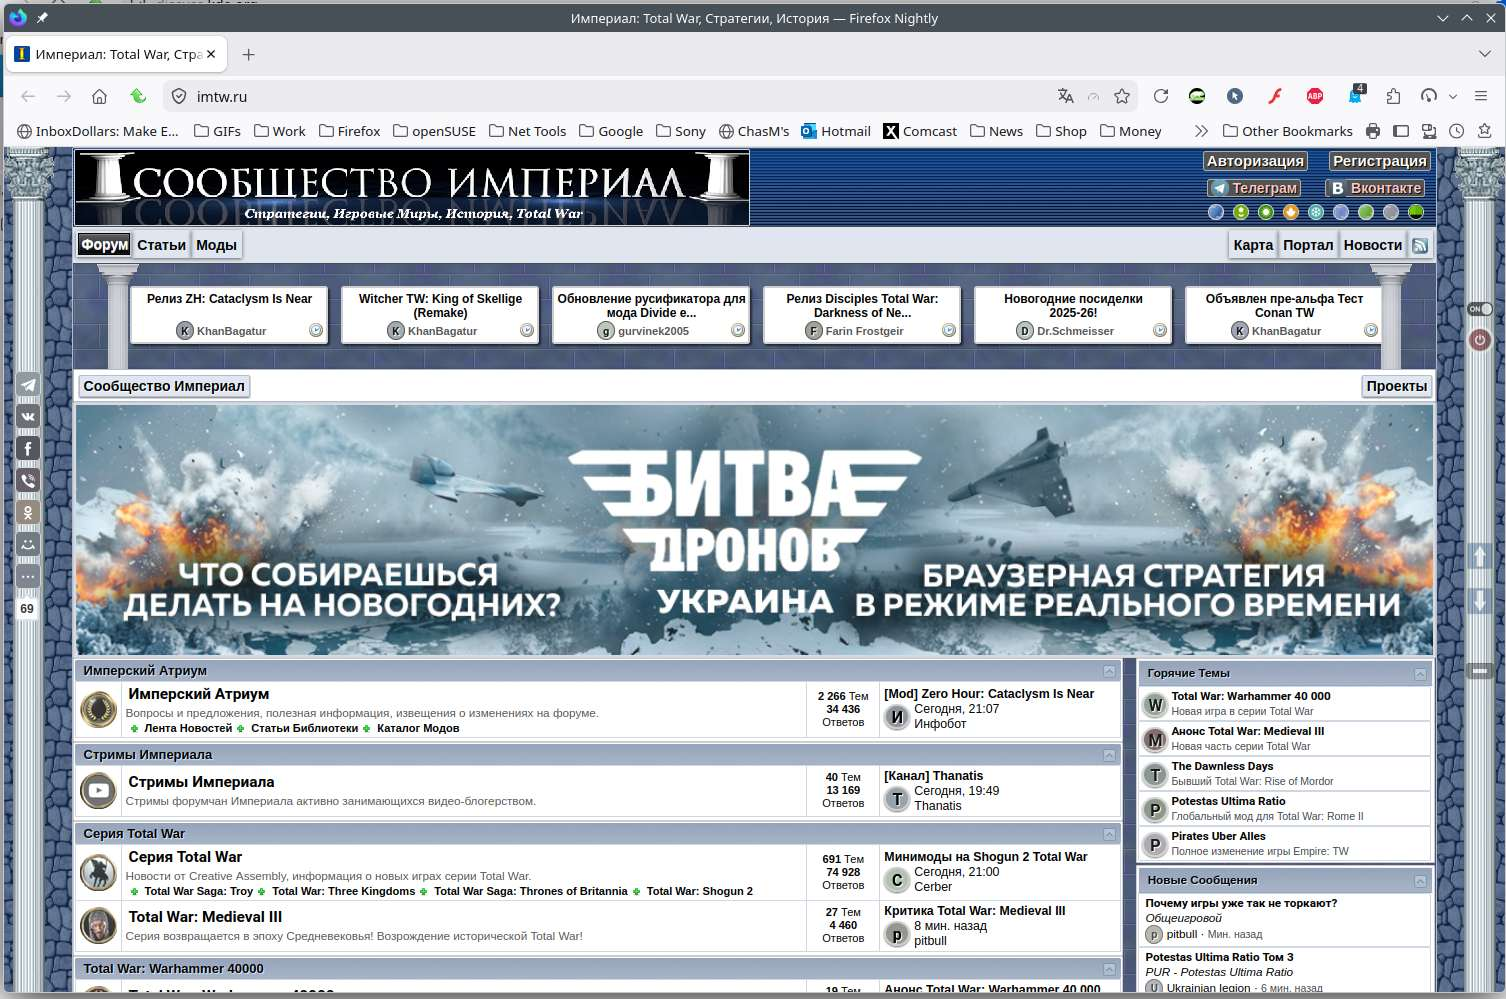The image size is (1506, 999).
Task: Collapse the Имперский Атриум category
Action: point(1109,671)
